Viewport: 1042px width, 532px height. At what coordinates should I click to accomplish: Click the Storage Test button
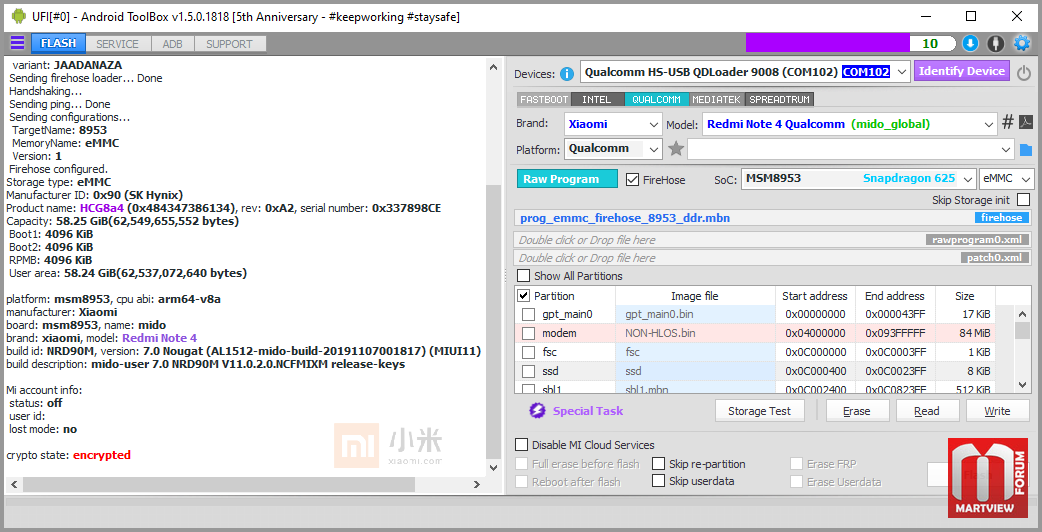tap(760, 411)
